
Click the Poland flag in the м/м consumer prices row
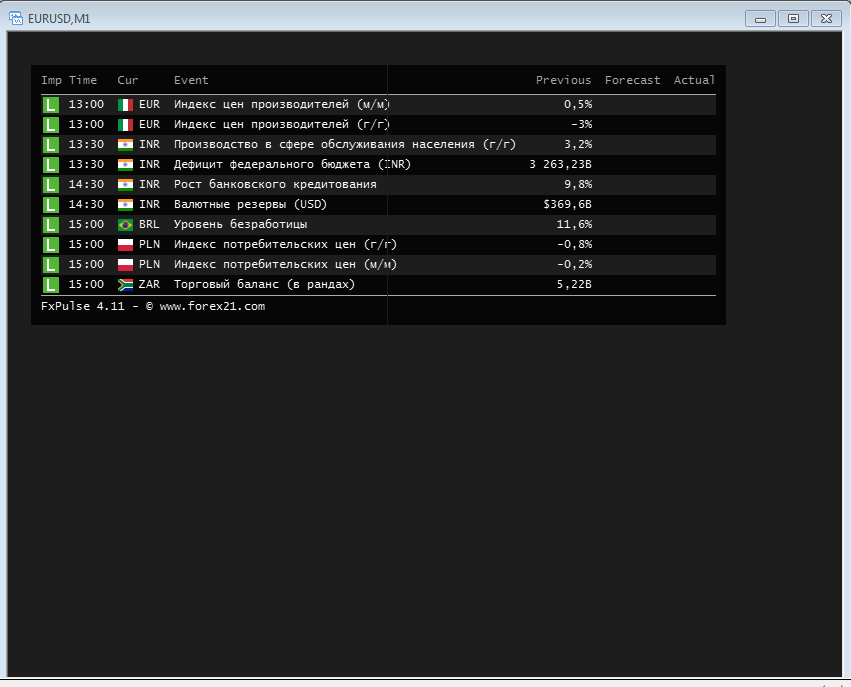(125, 265)
